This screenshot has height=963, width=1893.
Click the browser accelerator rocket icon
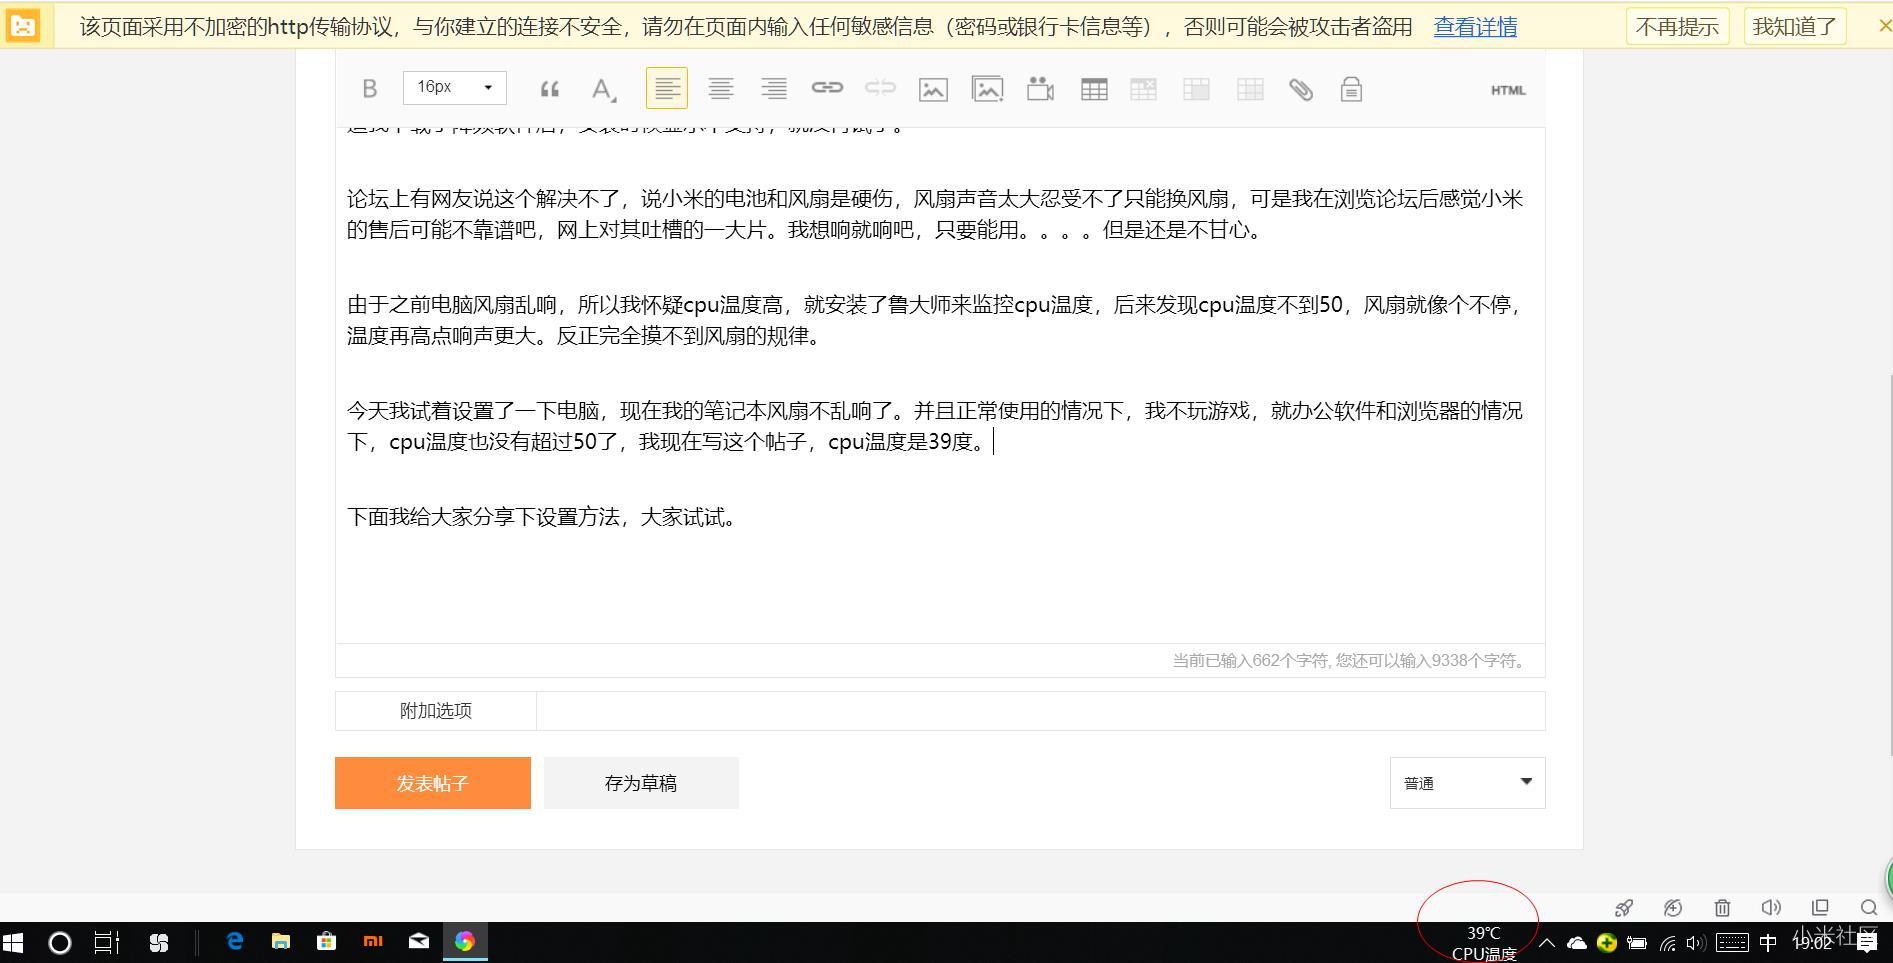coord(1624,908)
